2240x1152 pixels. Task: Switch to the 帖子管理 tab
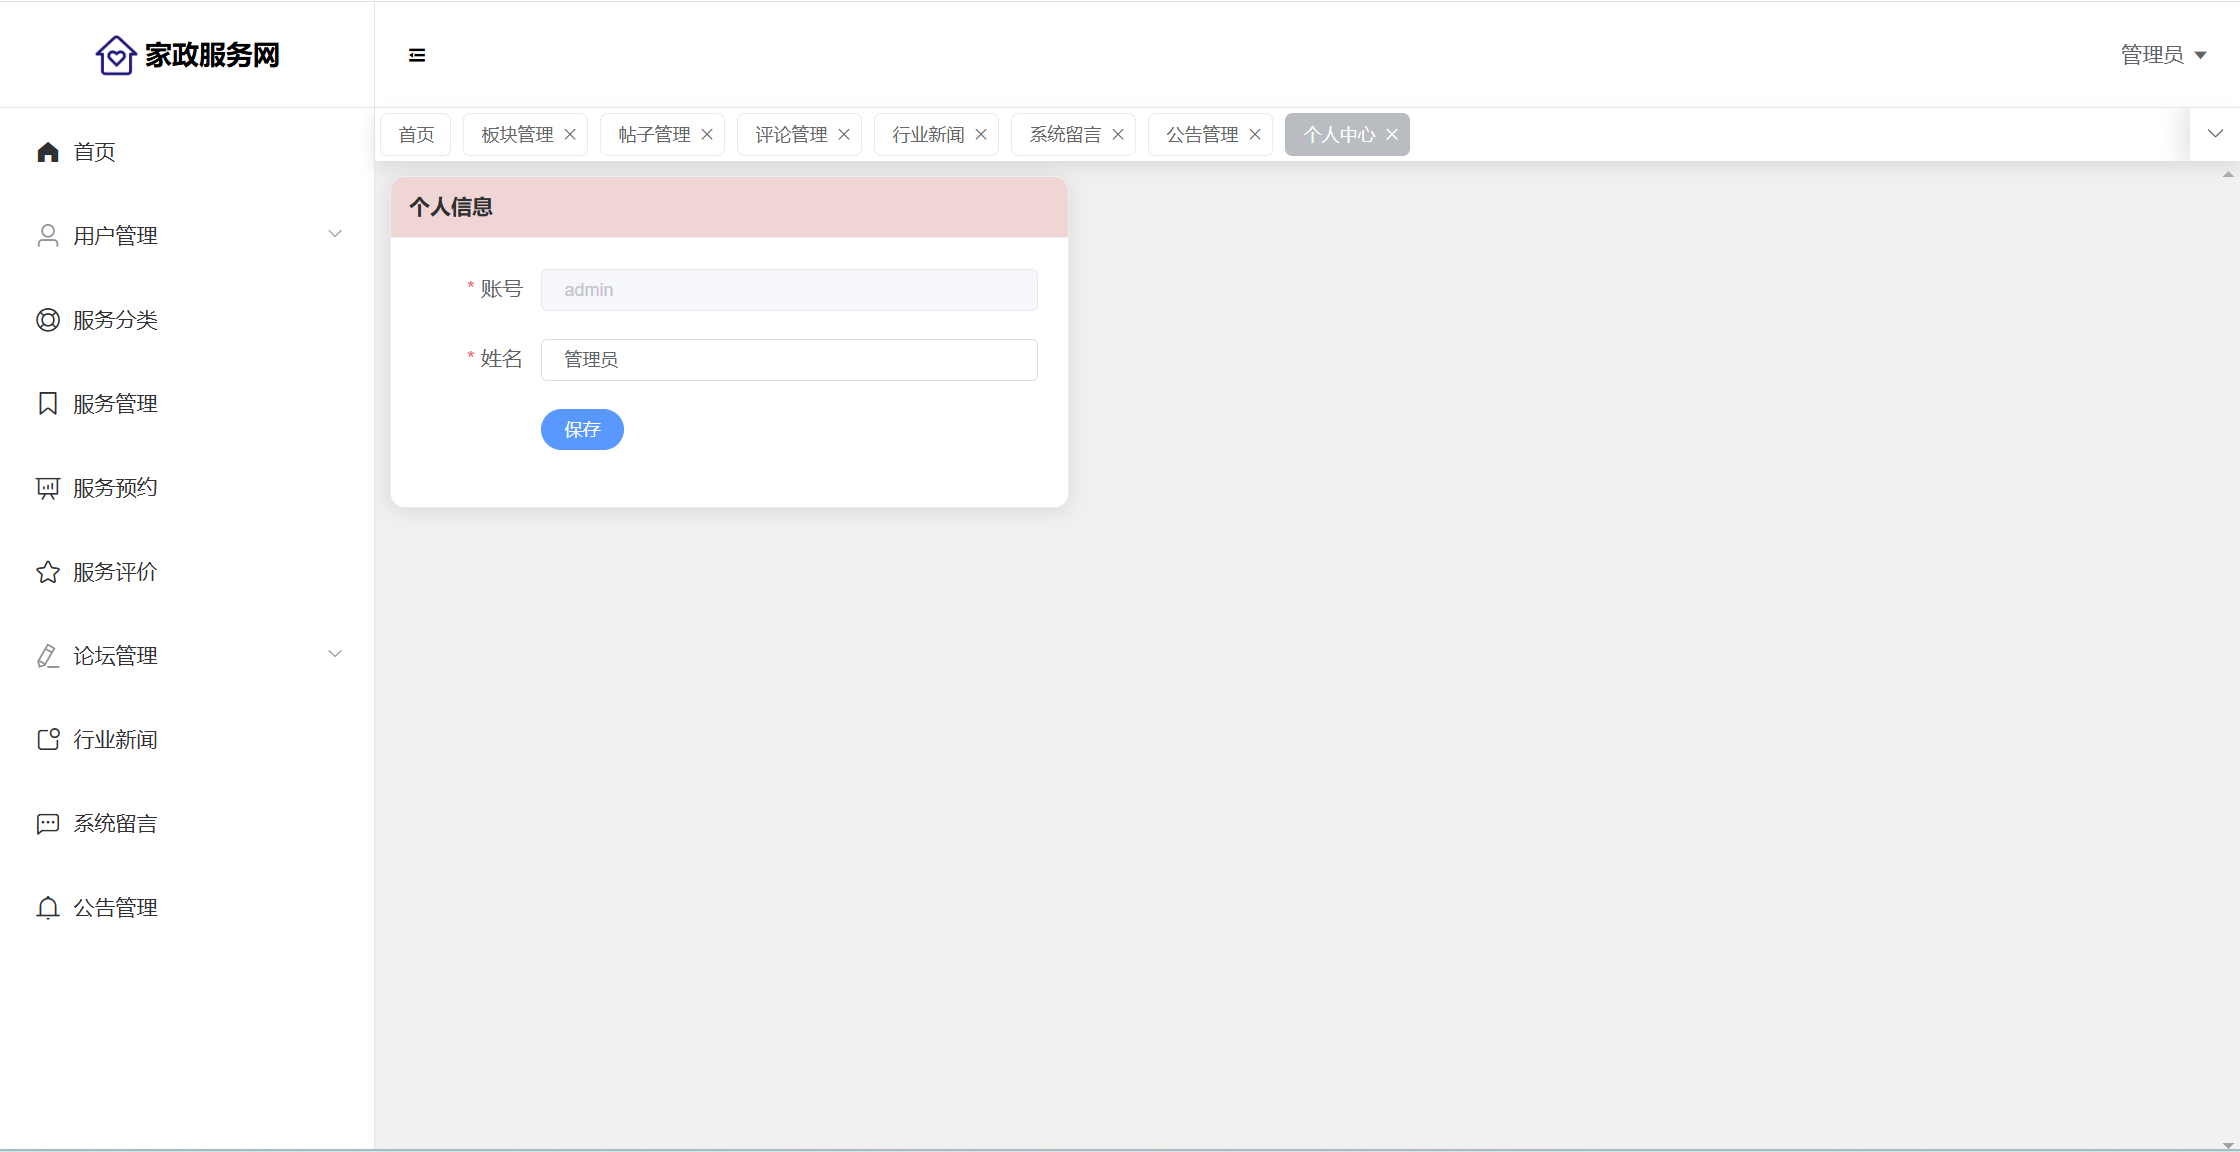[654, 135]
